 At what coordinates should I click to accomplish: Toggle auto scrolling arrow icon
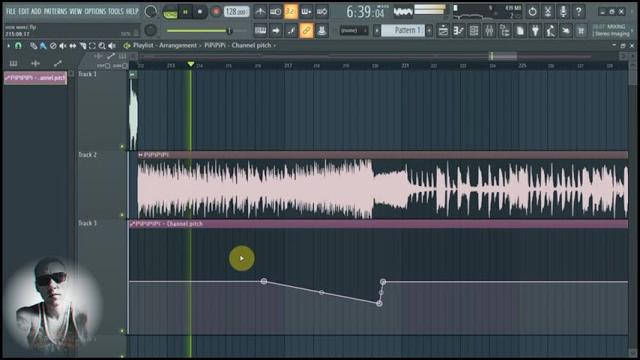point(276,30)
